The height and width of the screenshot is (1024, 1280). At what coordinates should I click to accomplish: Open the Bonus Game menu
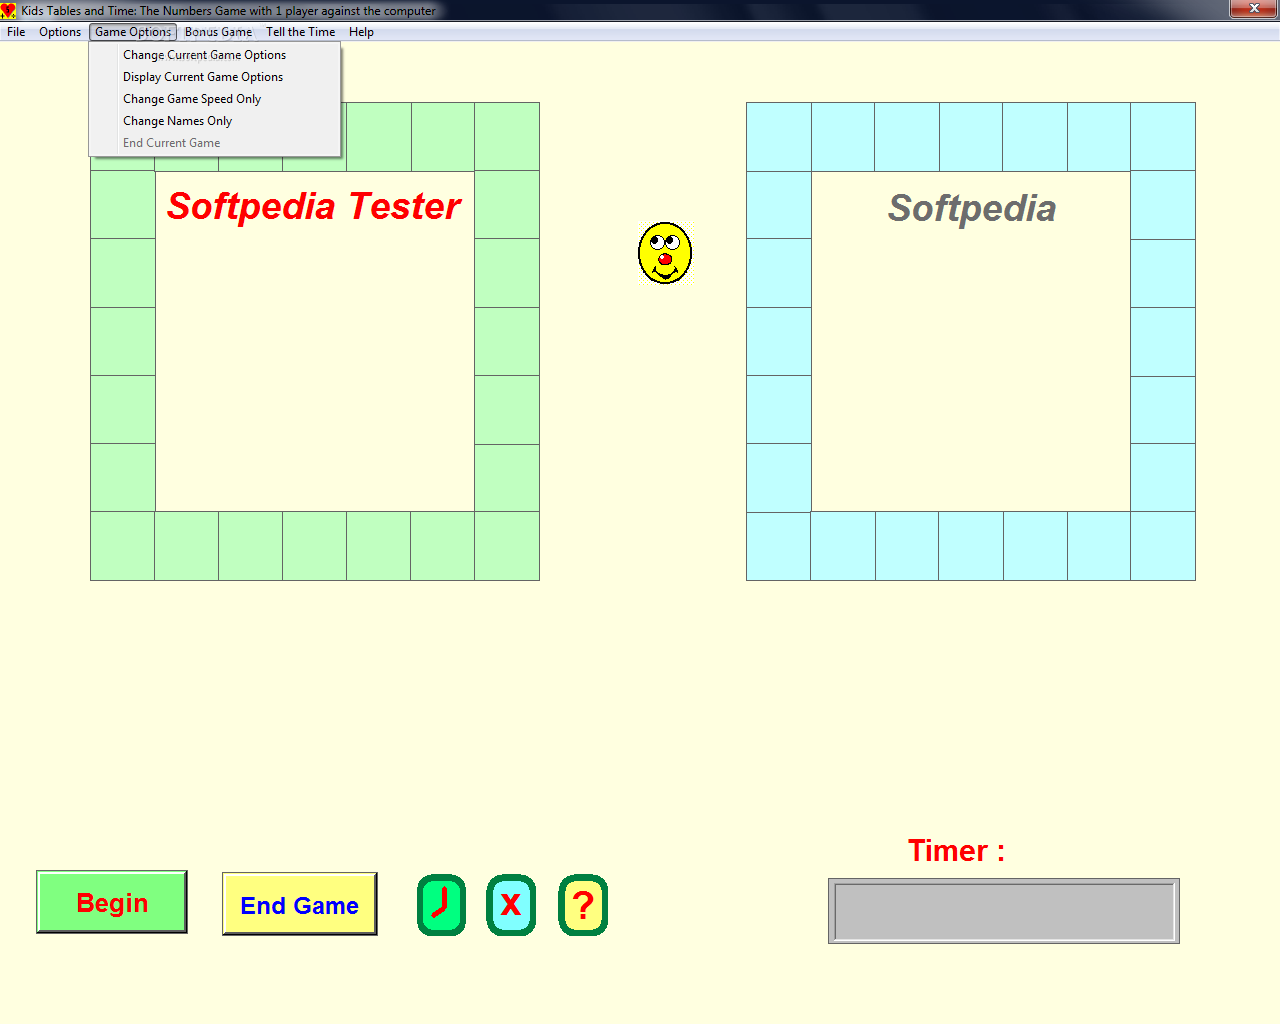tap(218, 32)
